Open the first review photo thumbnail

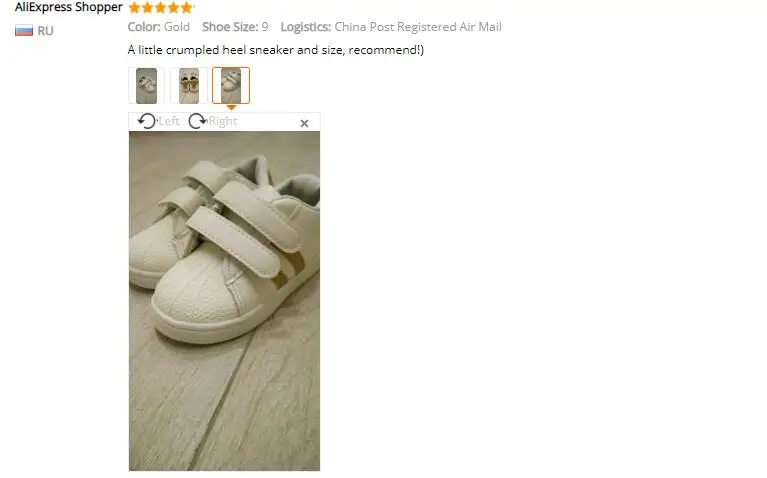click(146, 86)
